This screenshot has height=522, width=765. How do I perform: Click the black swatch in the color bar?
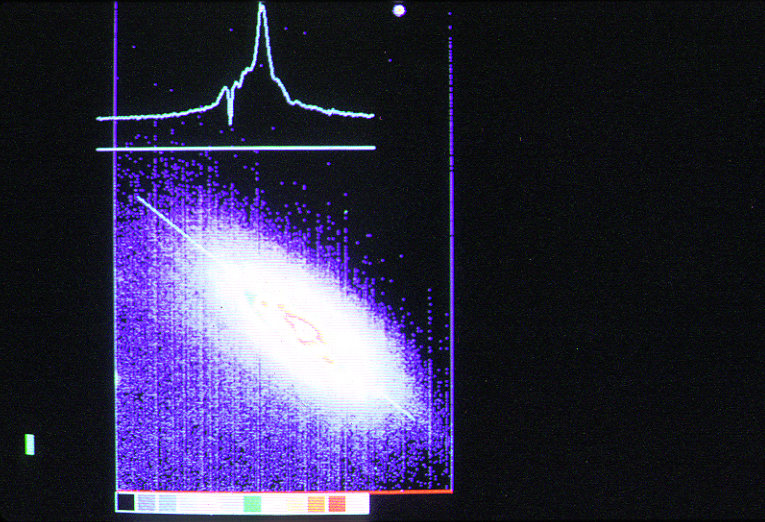pos(126,503)
